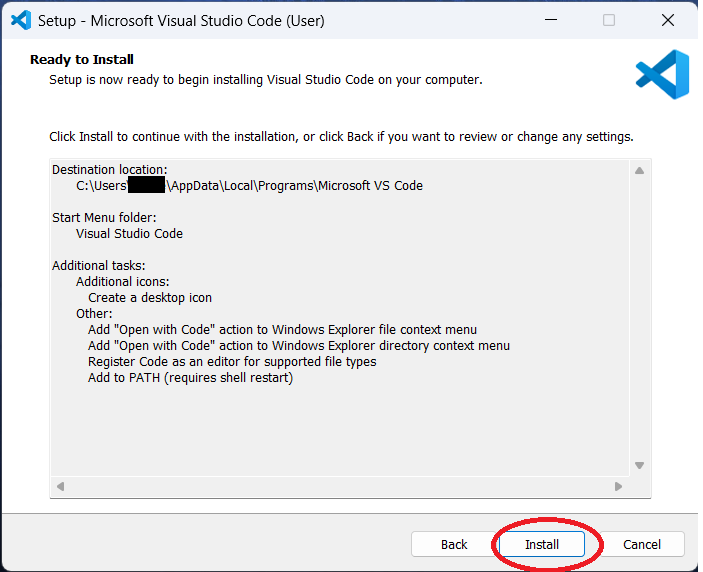This screenshot has height=572, width=703.
Task: Cancel the installation
Action: tap(642, 545)
